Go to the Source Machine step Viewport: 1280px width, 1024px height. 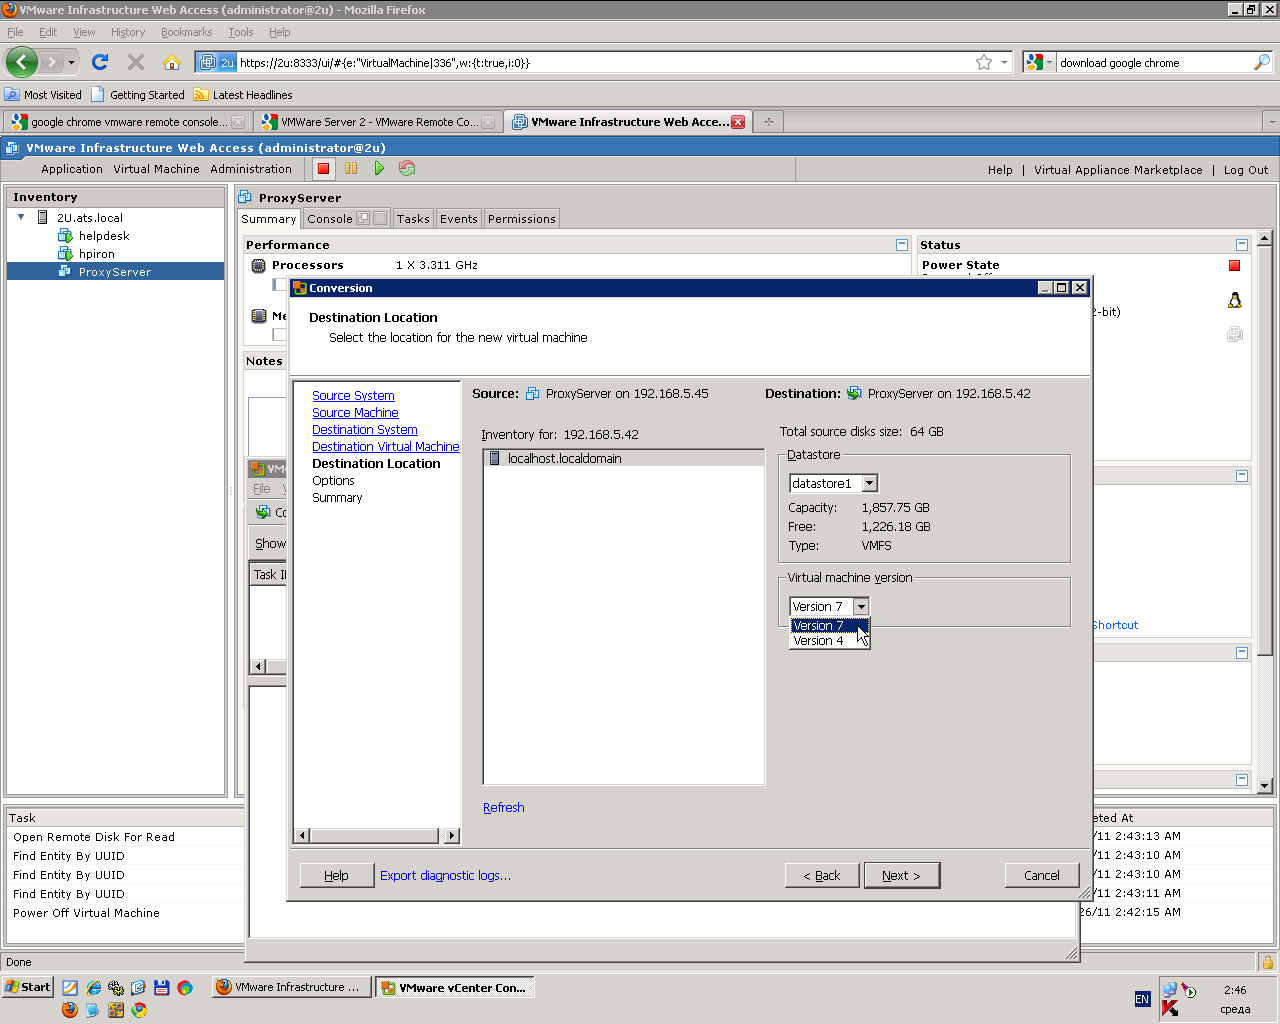tap(355, 413)
